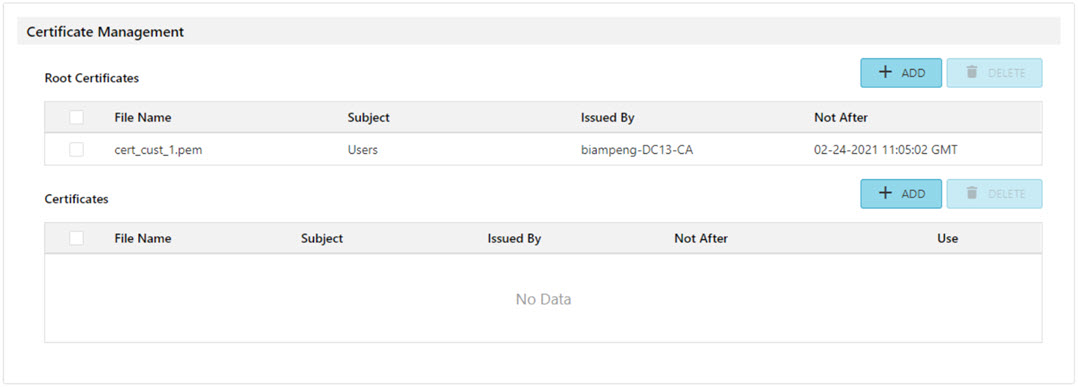Click the Subject header in Root Certificates
The height and width of the screenshot is (387, 1078).
point(368,118)
